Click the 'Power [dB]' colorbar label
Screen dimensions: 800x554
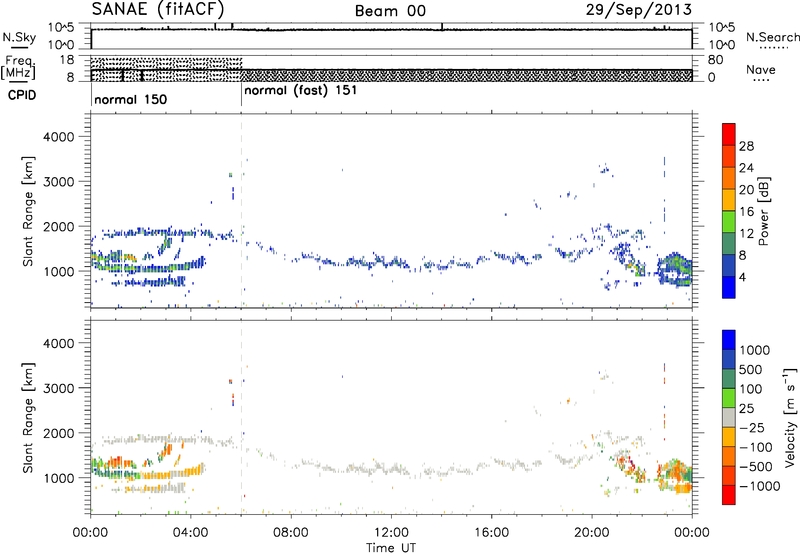point(763,211)
